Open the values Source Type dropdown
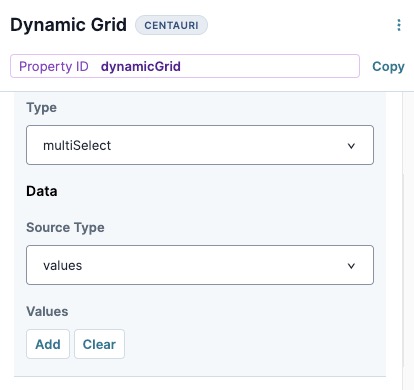Screen dimensions: 414x390 pyautogui.click(x=200, y=265)
